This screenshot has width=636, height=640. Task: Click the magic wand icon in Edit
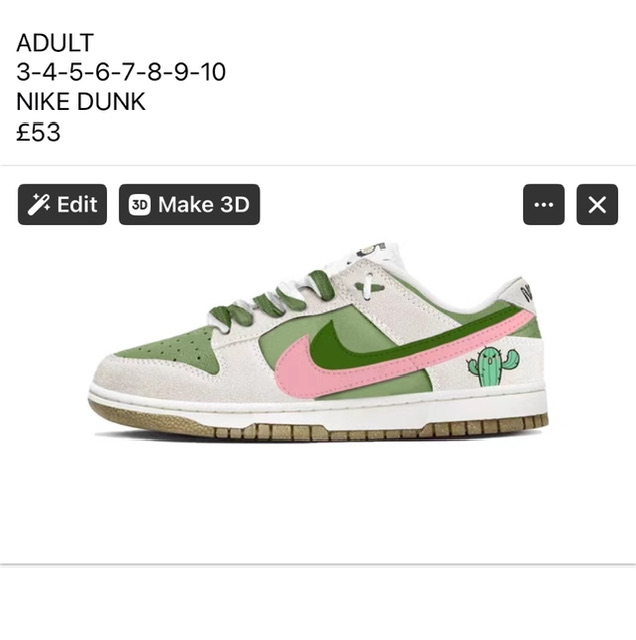pyautogui.click(x=39, y=204)
